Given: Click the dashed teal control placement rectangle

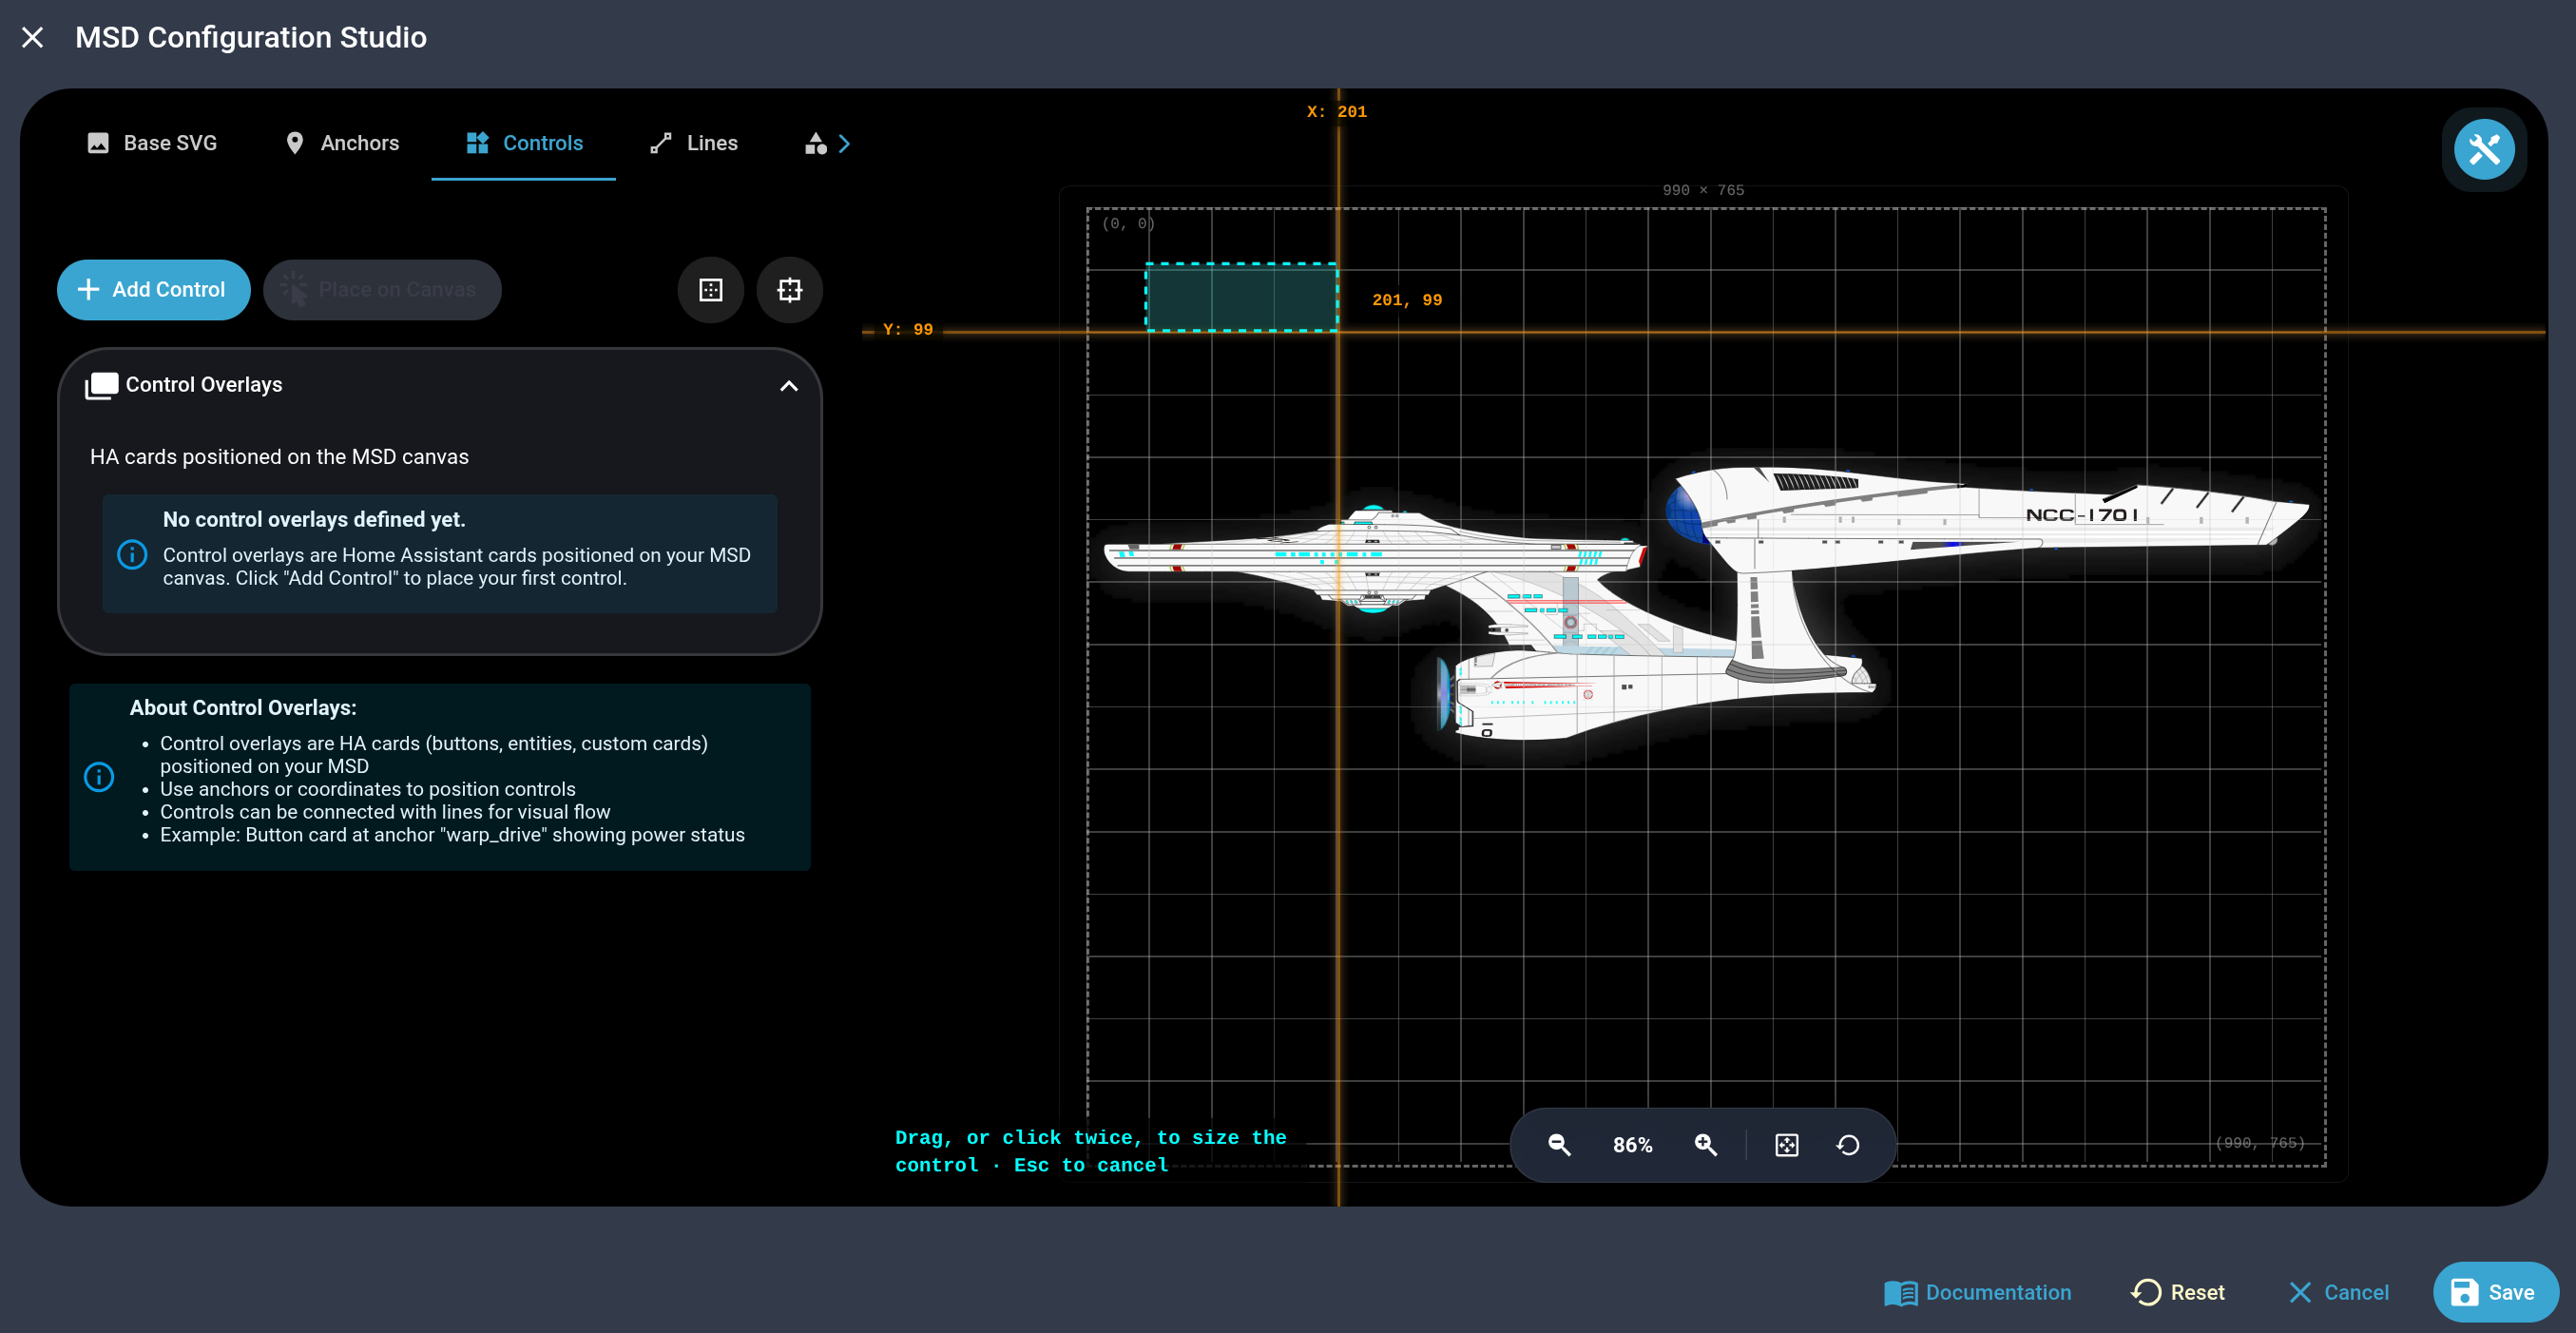Looking at the screenshot, I should click(x=1241, y=297).
